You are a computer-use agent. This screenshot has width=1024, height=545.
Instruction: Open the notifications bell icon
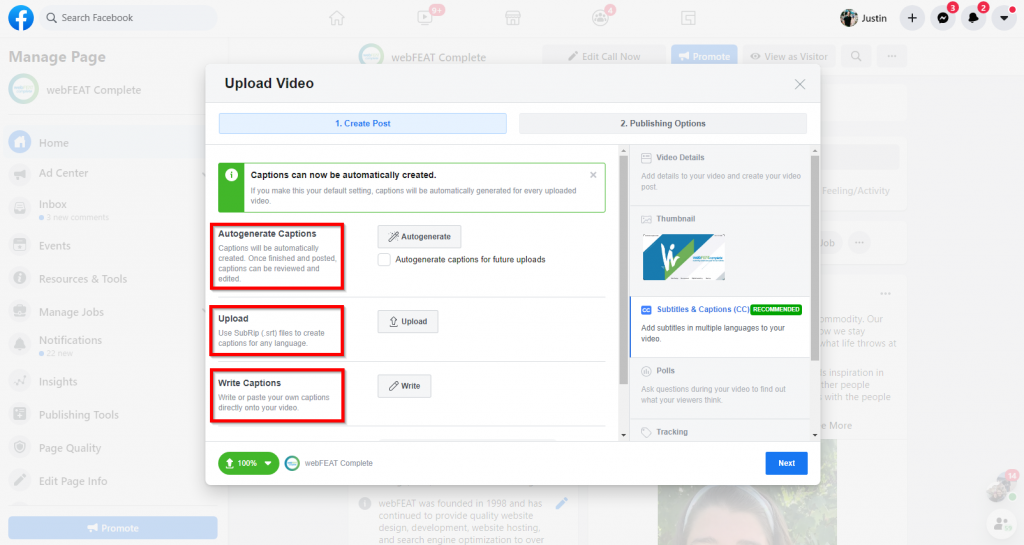click(973, 18)
